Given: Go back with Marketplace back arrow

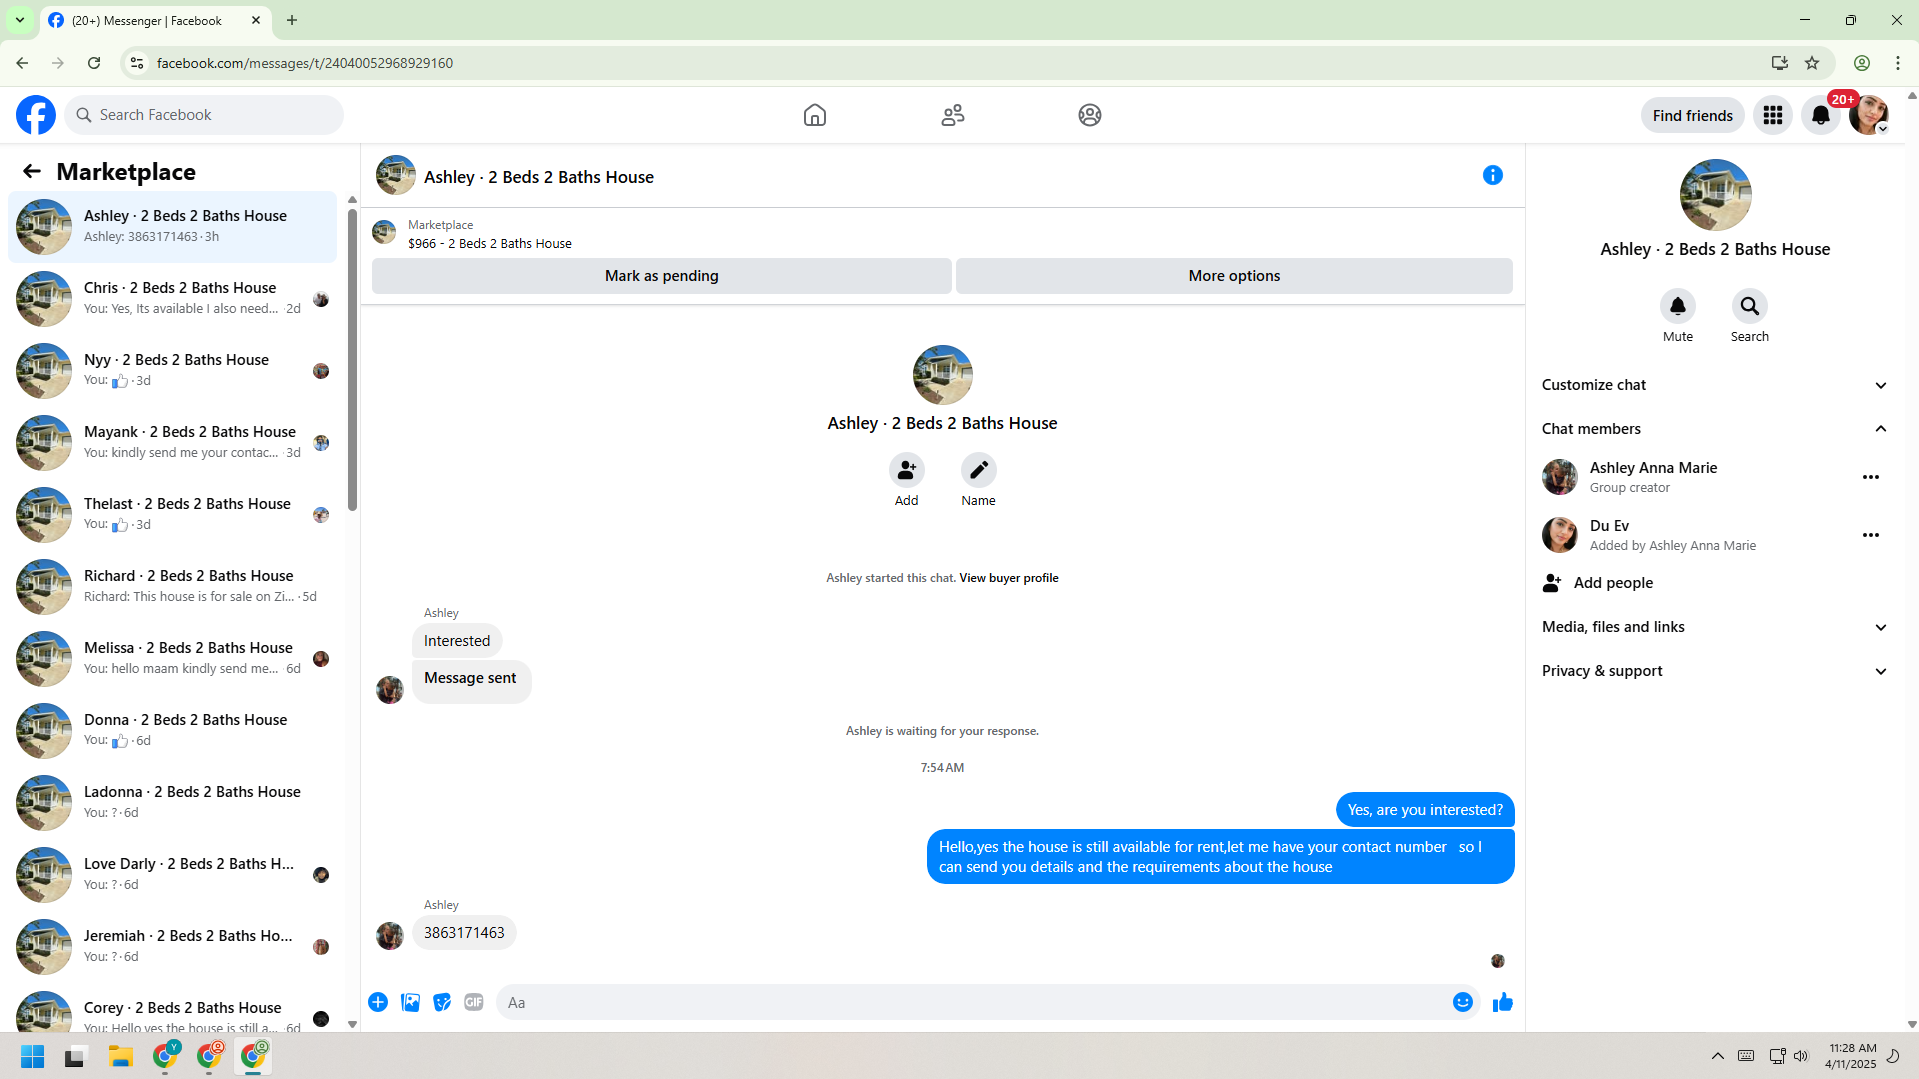Looking at the screenshot, I should click(32, 171).
